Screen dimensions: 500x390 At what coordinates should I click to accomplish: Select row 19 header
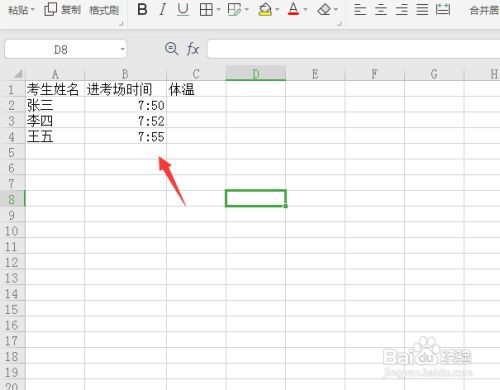(x=12, y=372)
